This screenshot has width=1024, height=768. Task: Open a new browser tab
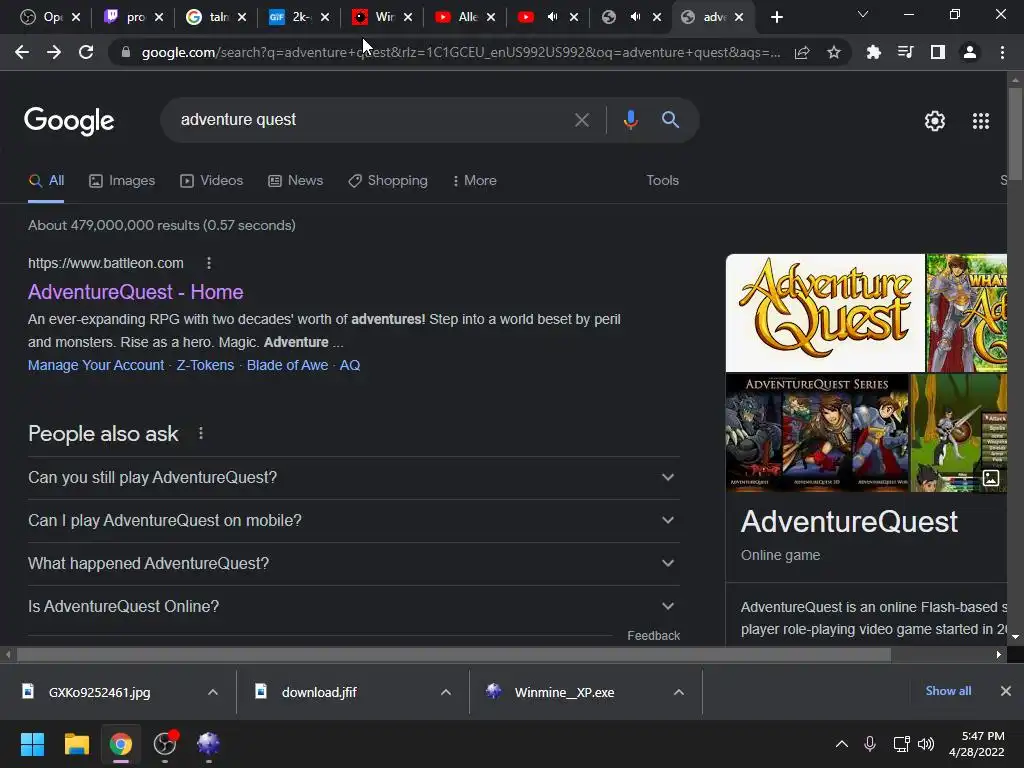(776, 17)
